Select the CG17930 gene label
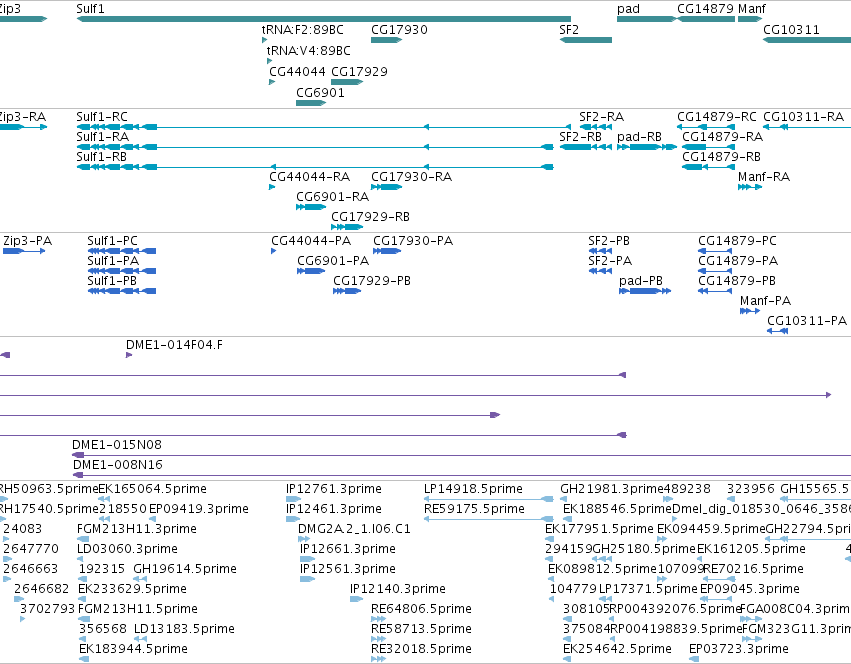 [x=399, y=30]
